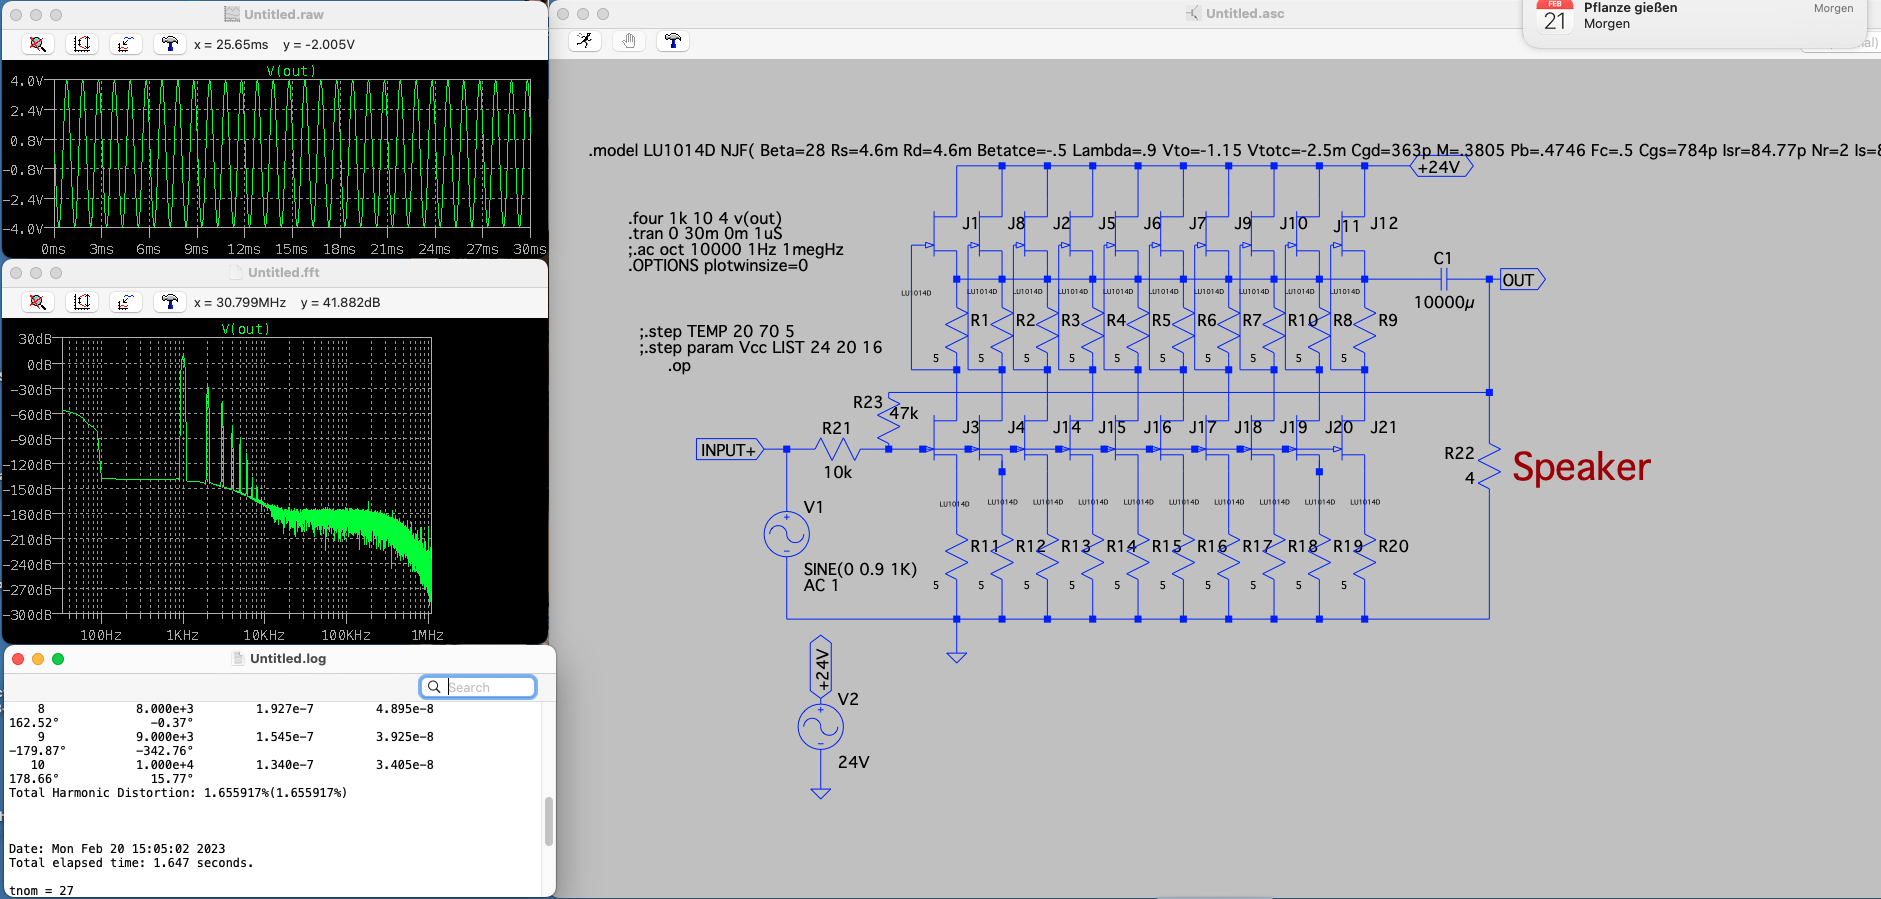Click the Total elapsed time line
The width and height of the screenshot is (1881, 899).
131,863
